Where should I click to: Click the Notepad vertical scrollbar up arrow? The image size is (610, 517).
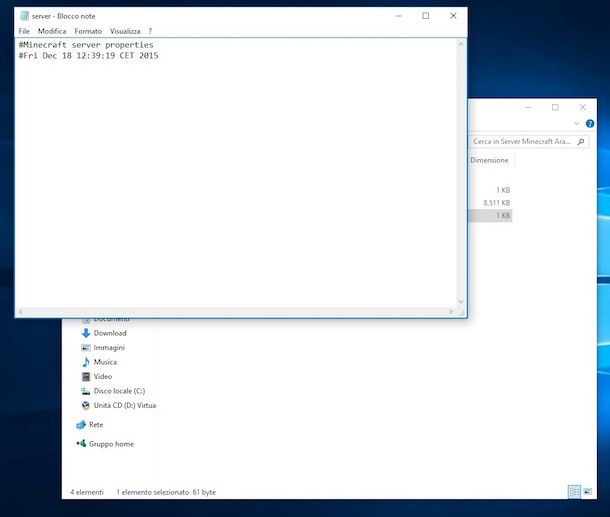tap(461, 44)
